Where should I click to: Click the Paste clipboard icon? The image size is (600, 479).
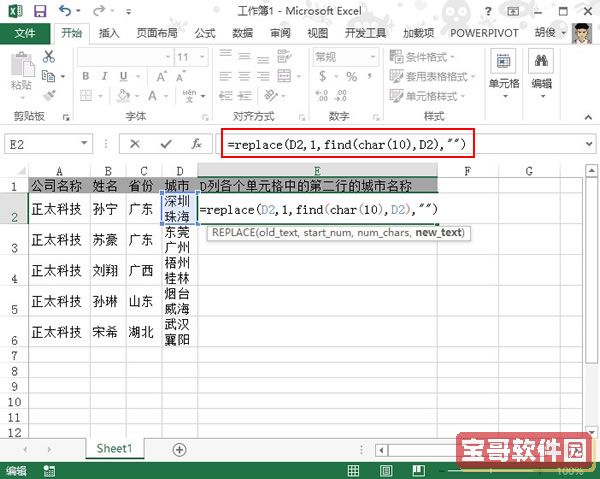click(22, 64)
